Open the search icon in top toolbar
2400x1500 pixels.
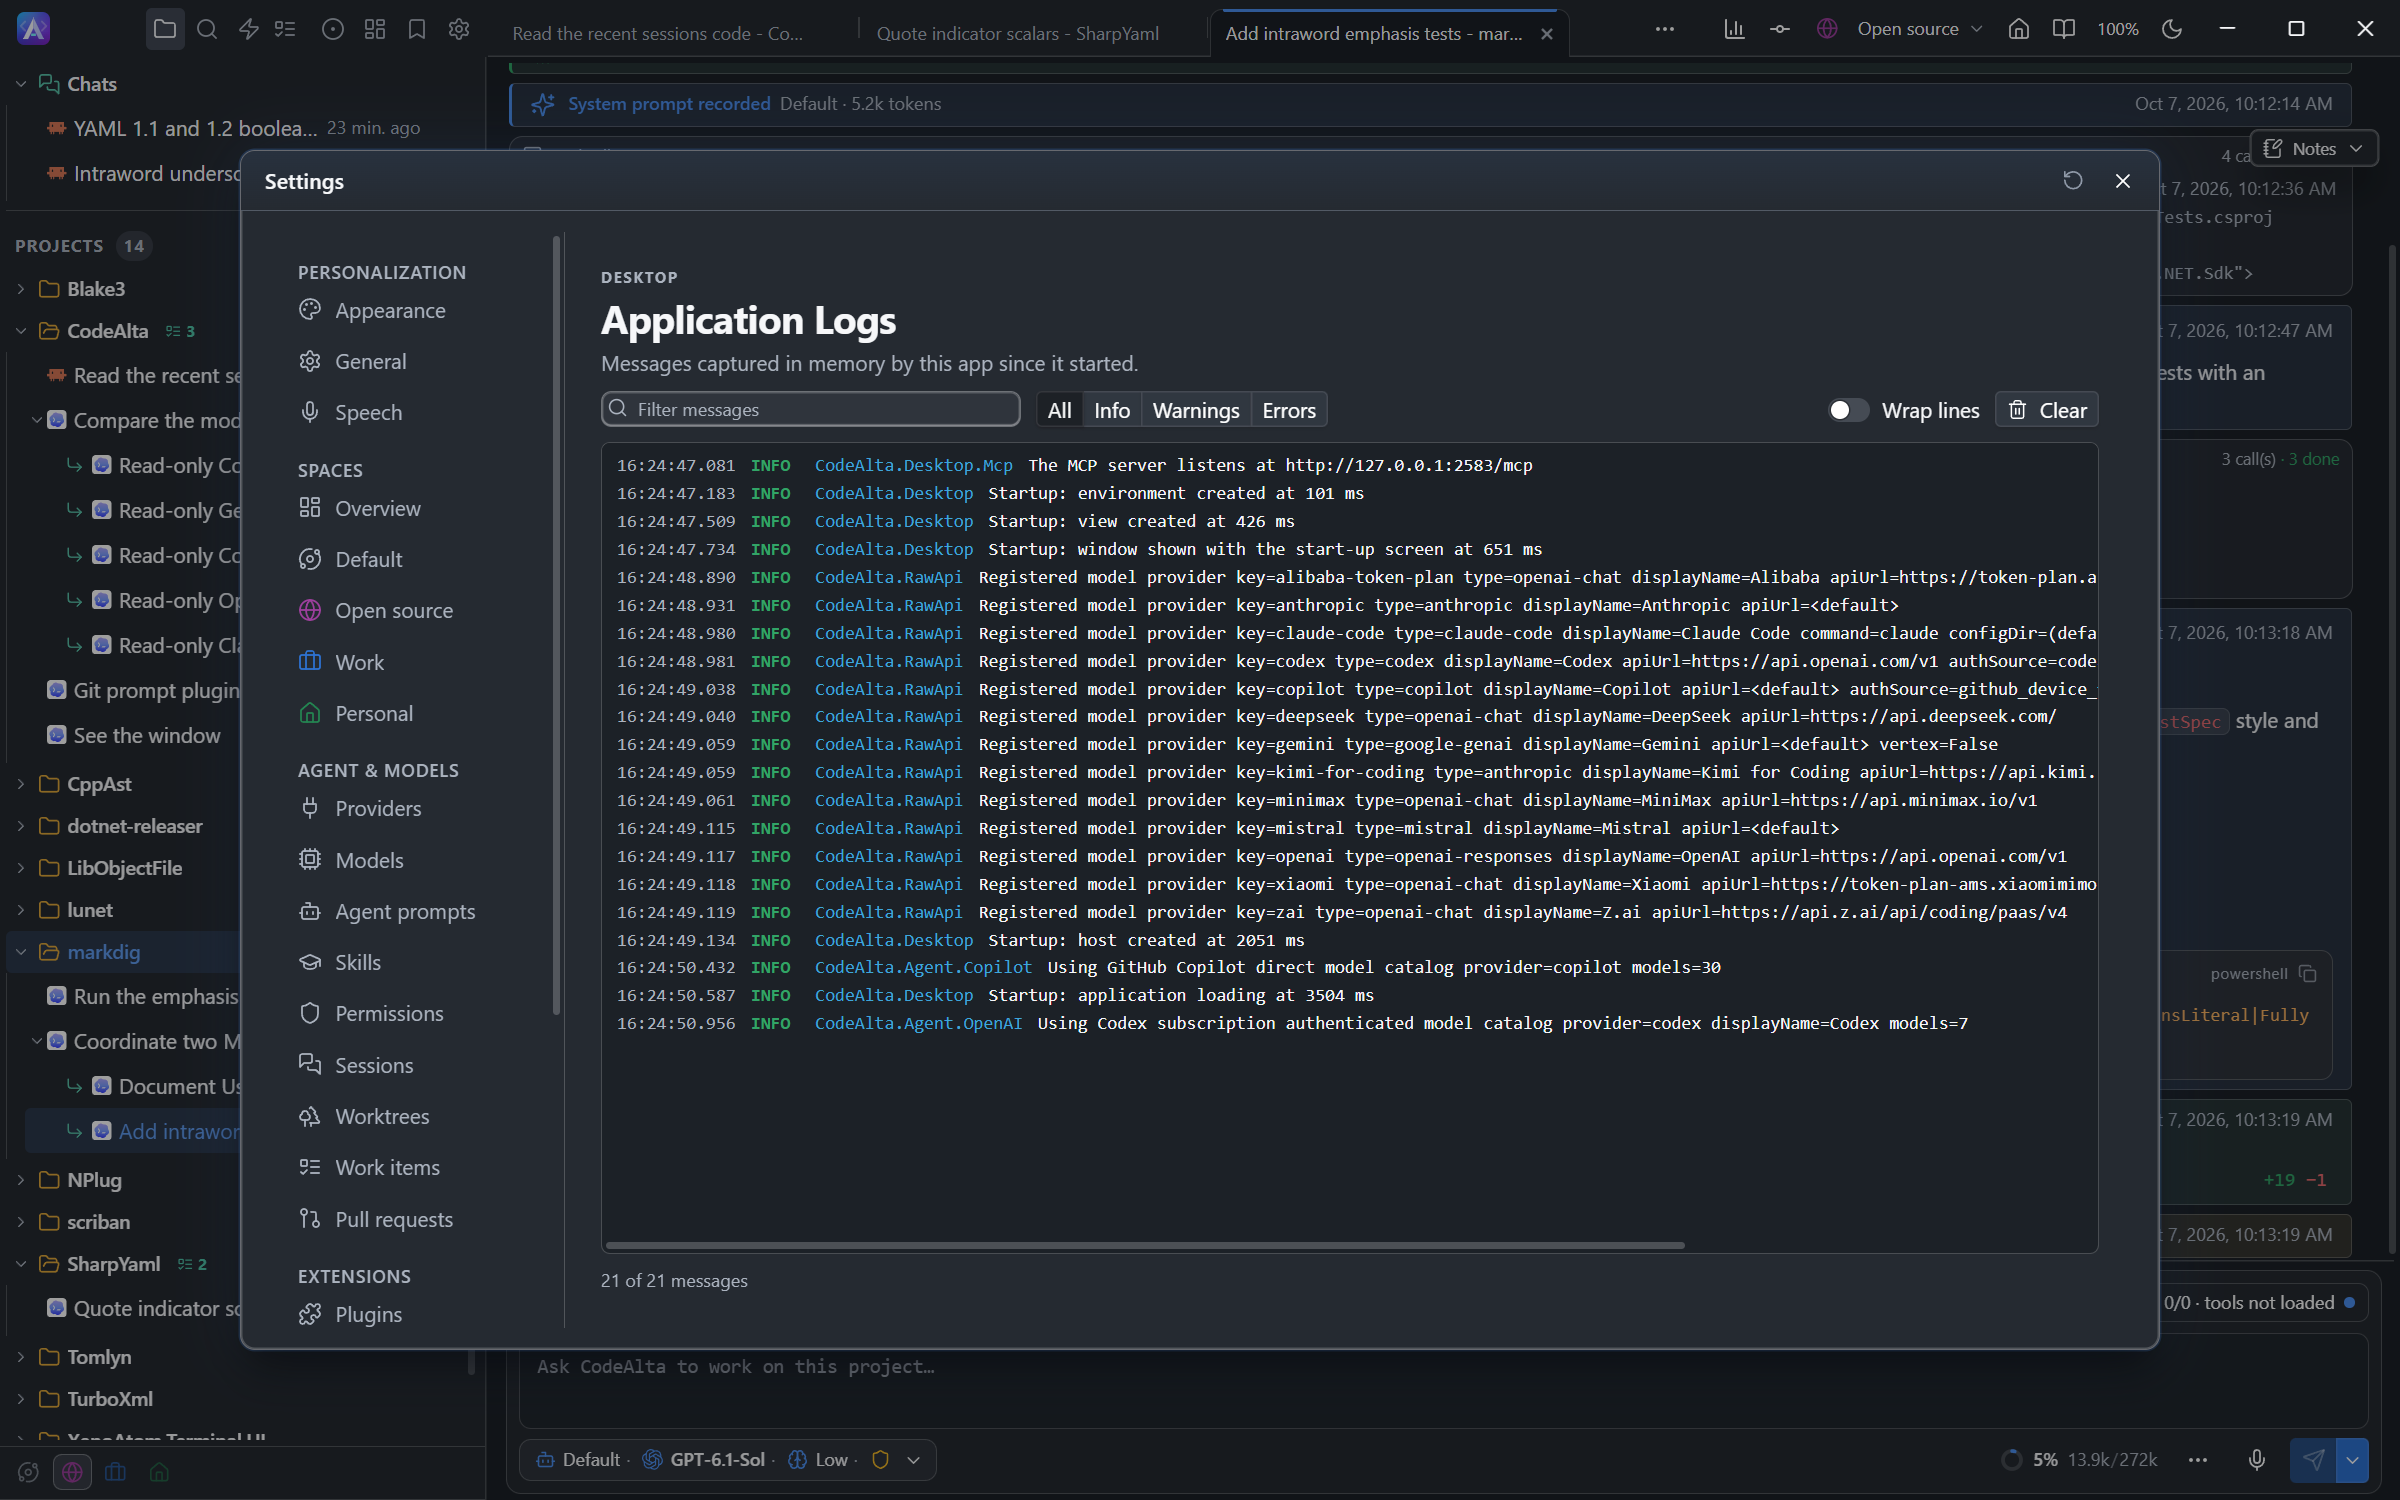[207, 29]
